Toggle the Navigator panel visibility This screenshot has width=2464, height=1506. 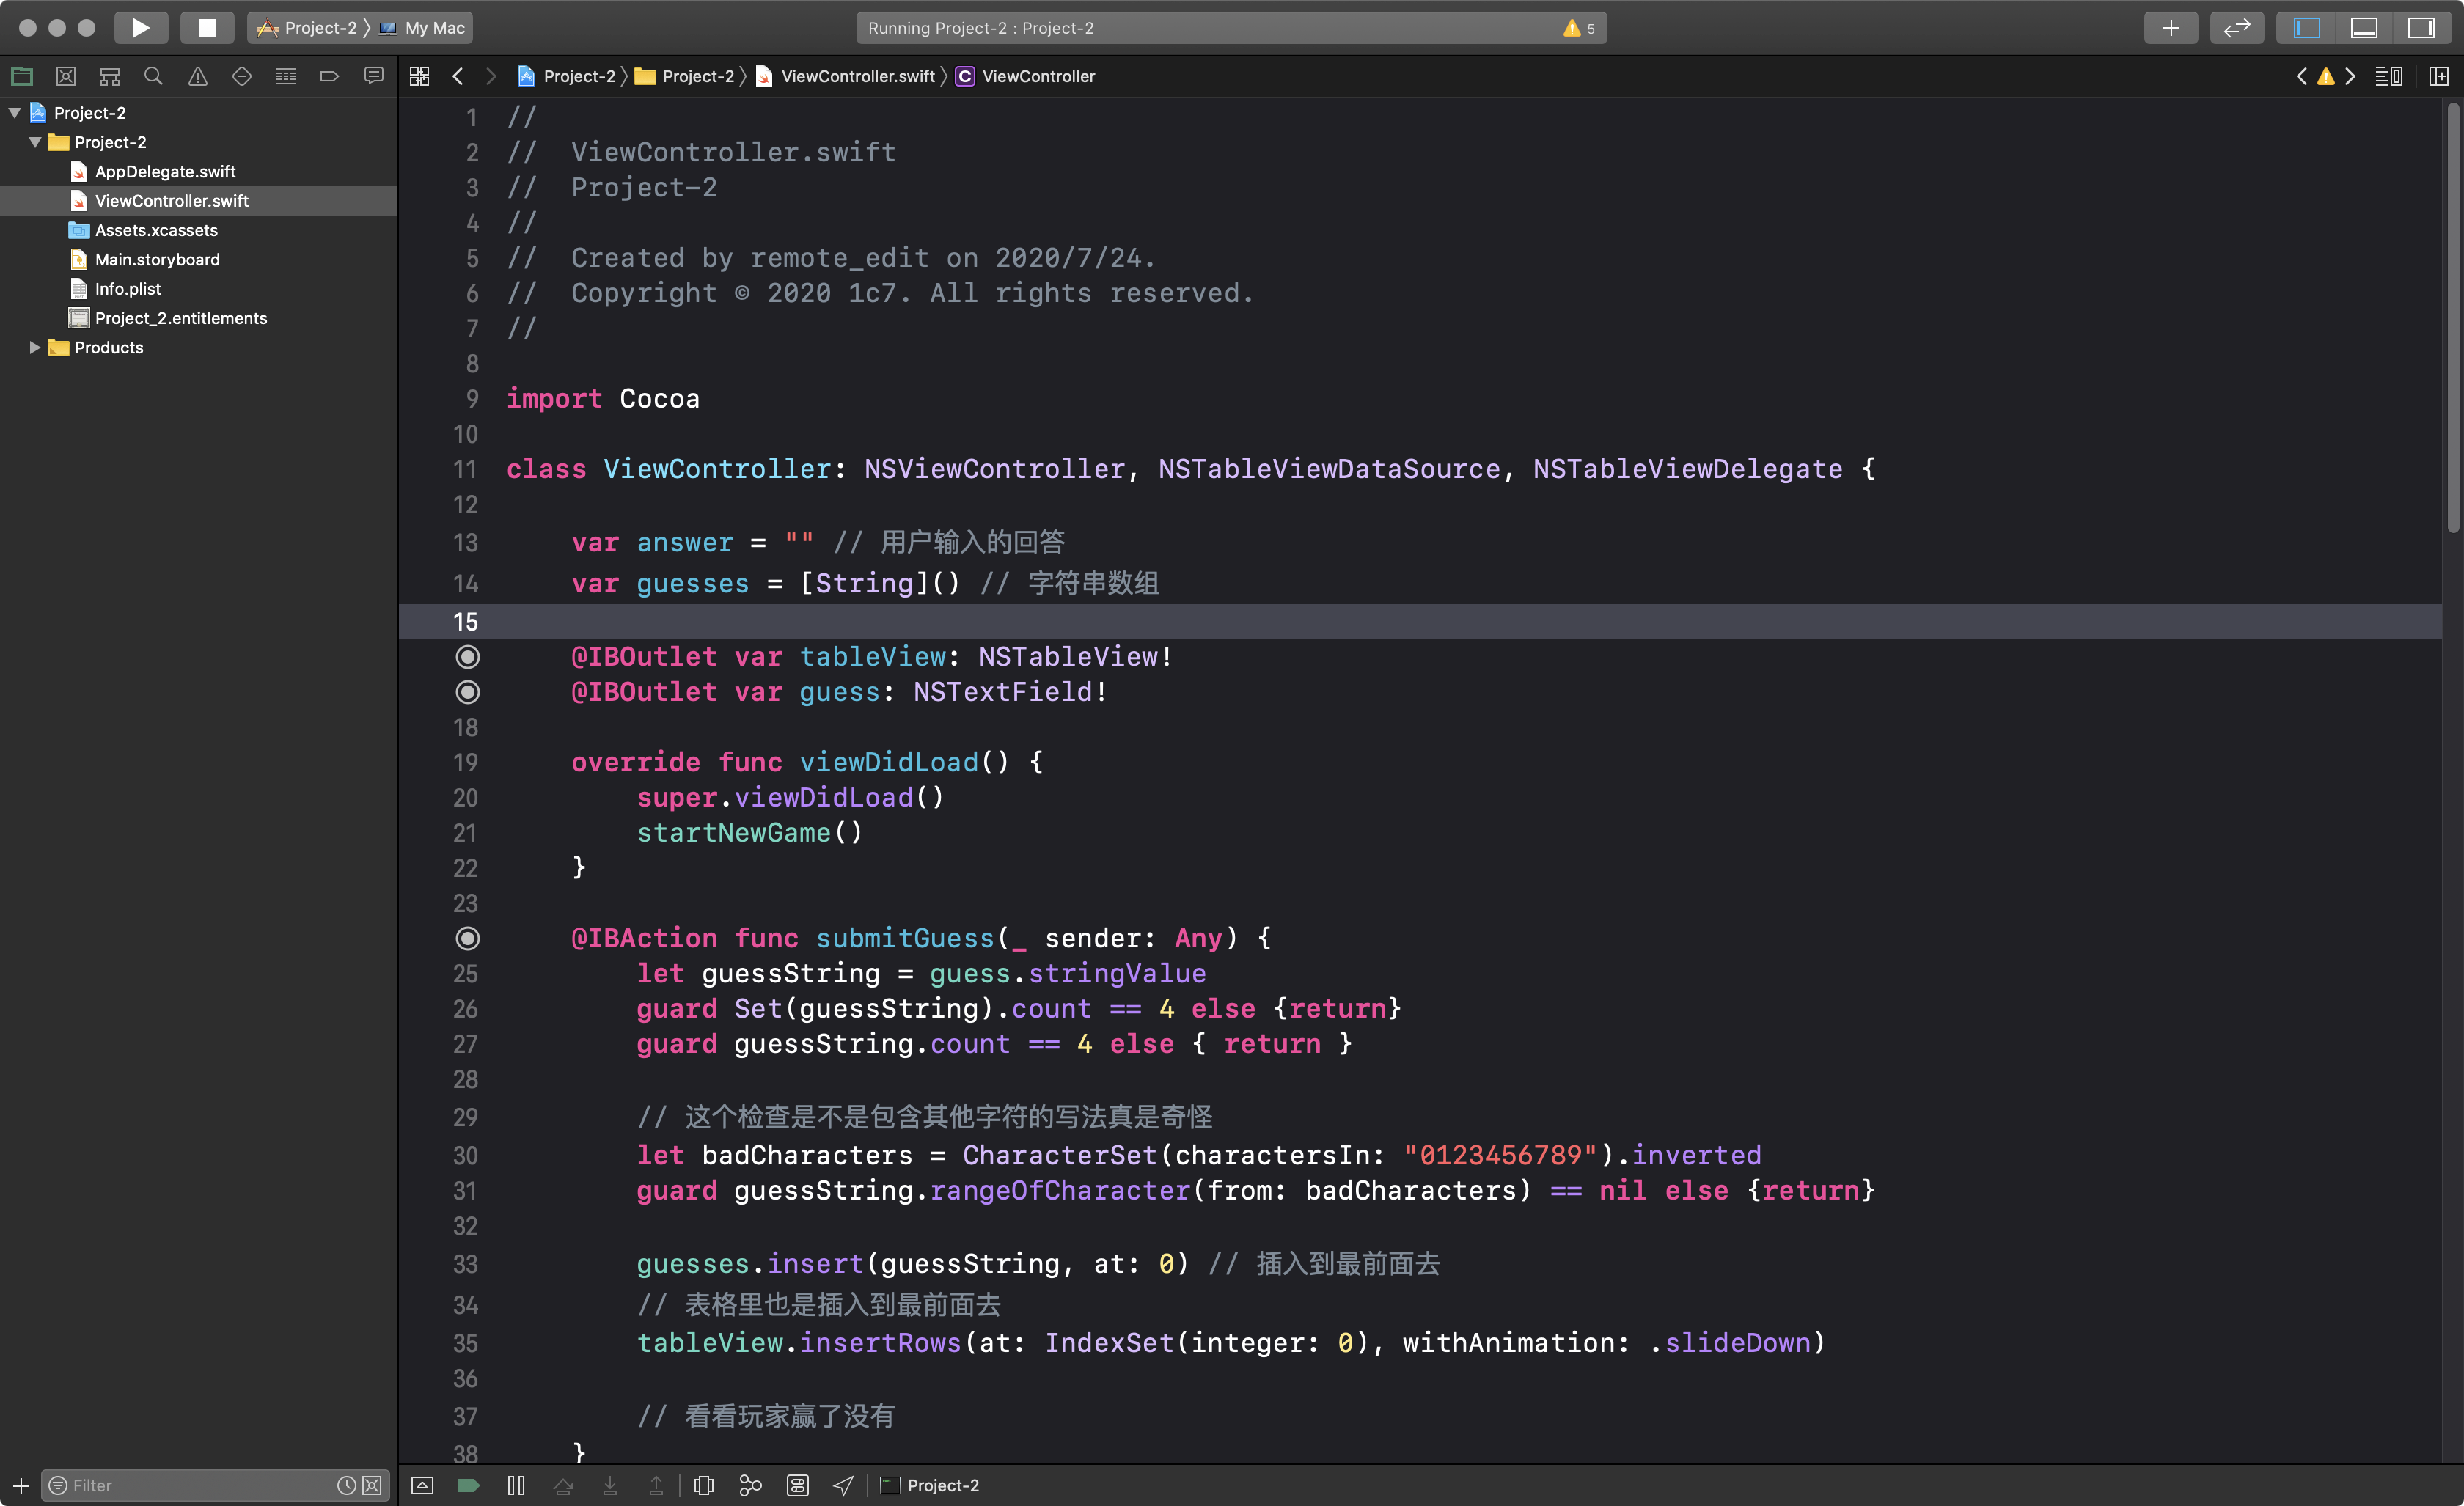(x=2307, y=28)
